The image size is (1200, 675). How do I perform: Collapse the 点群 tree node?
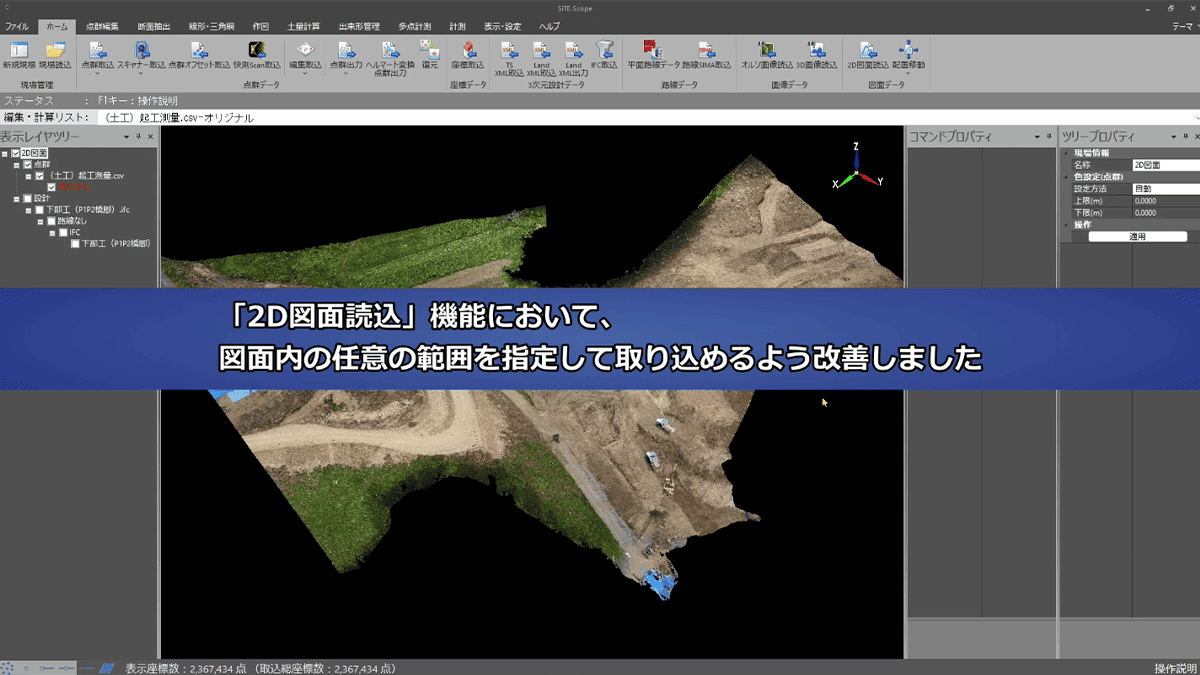coord(15,165)
